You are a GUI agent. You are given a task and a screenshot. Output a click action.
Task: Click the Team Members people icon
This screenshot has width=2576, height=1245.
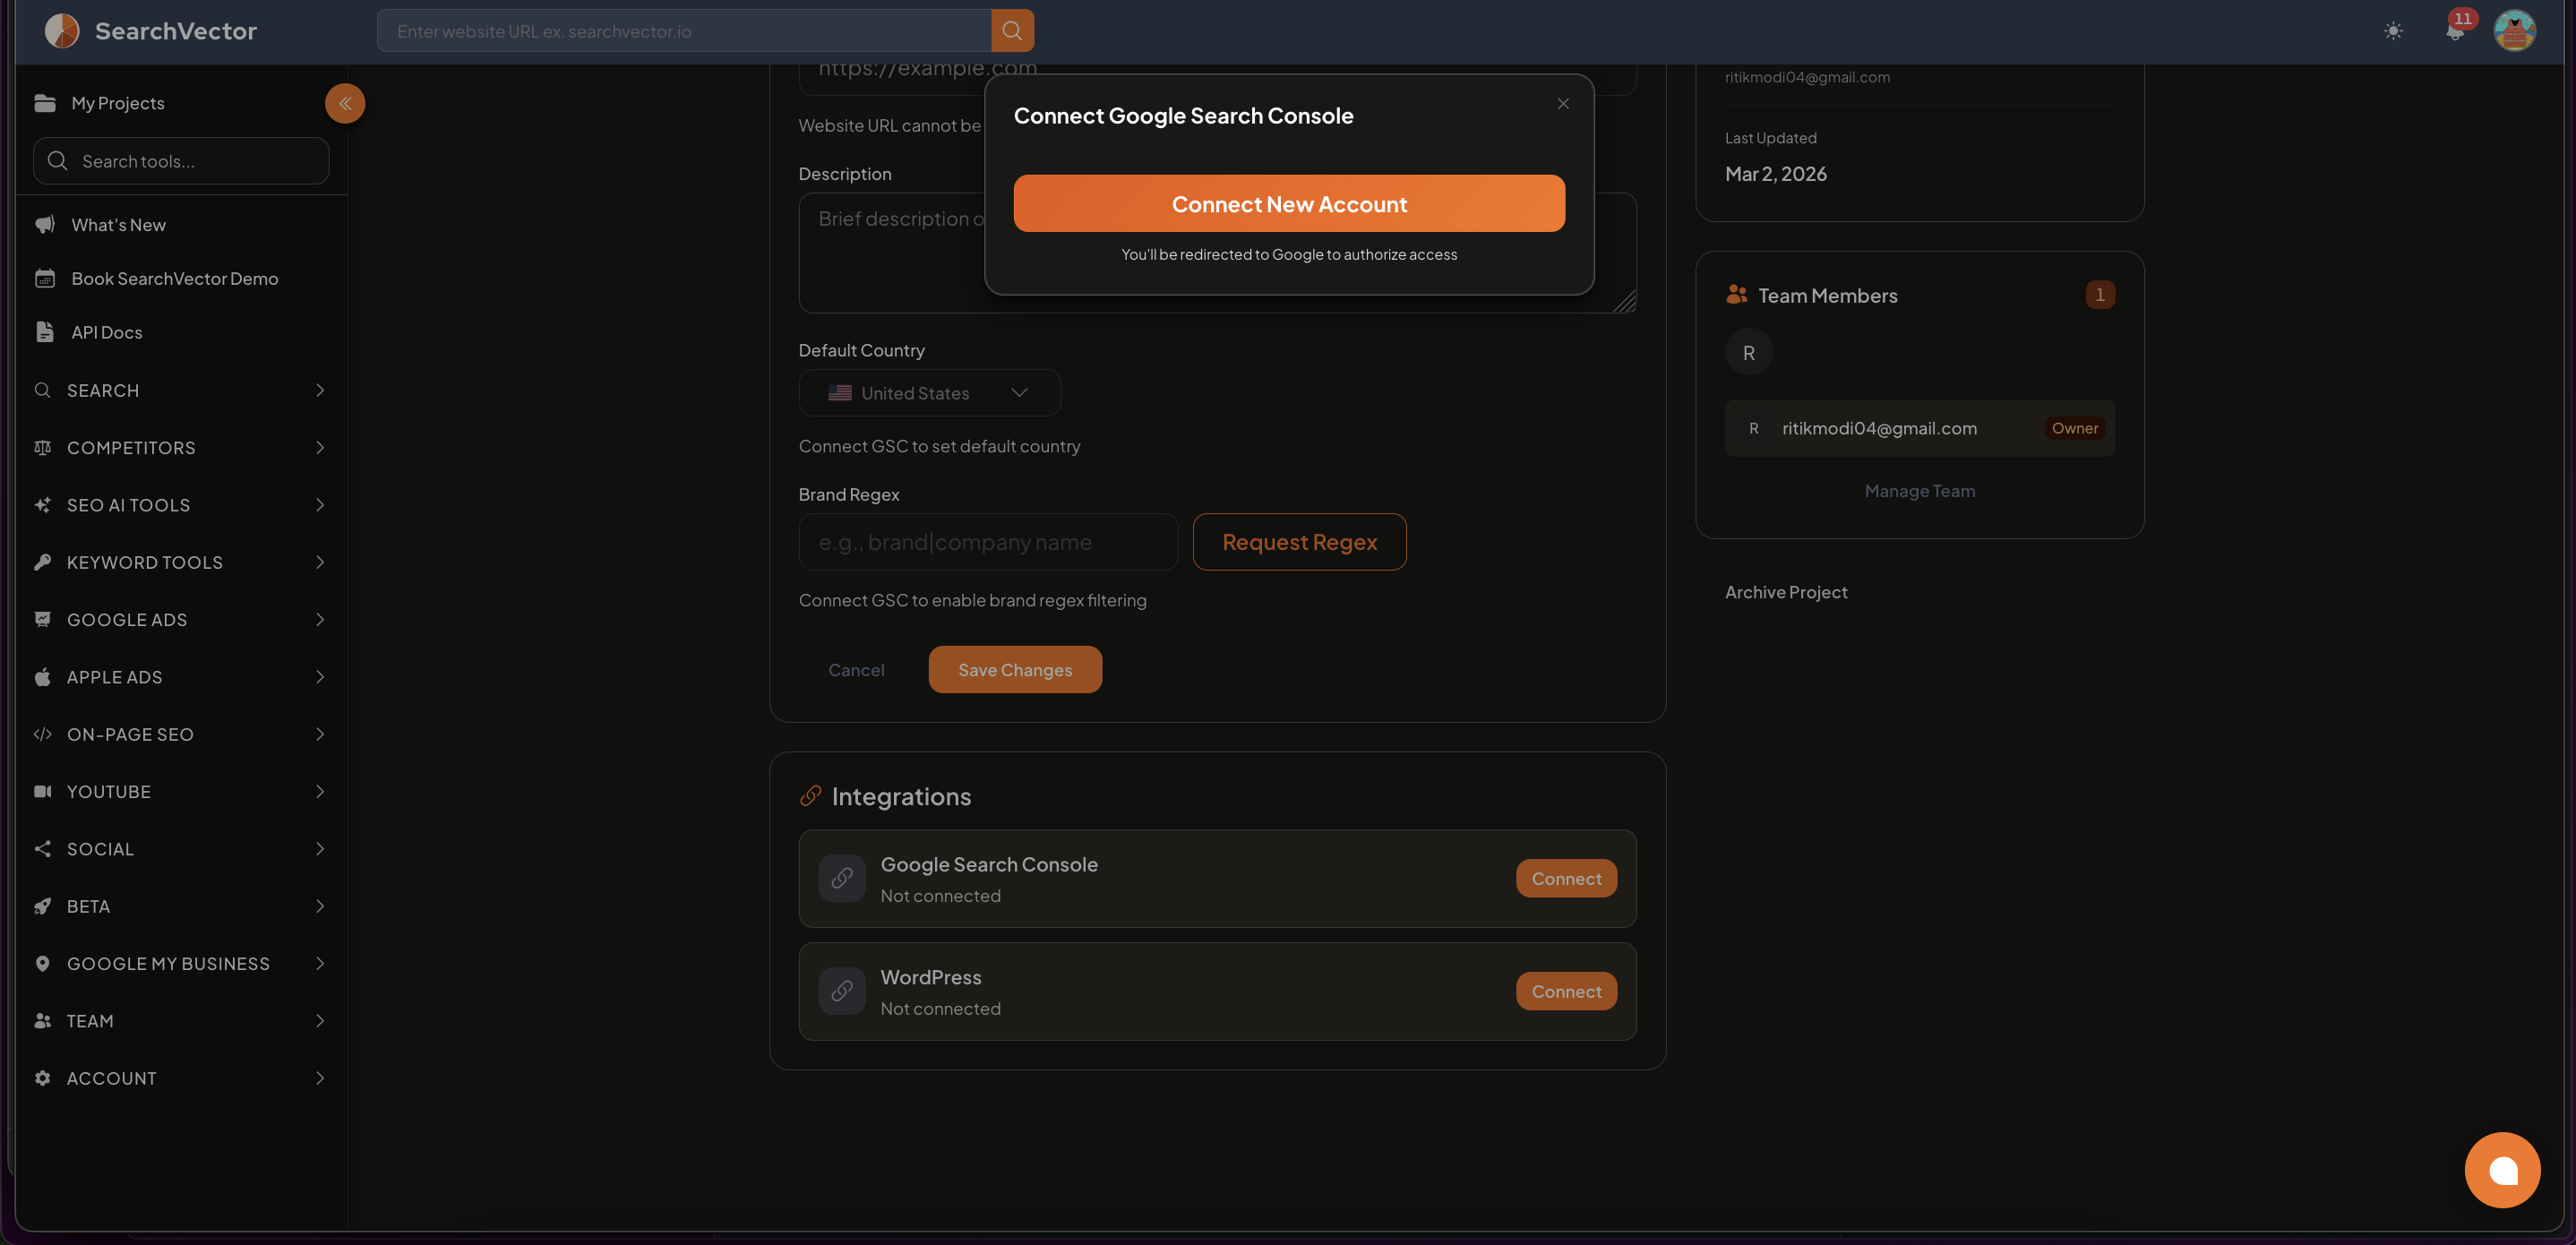(x=1737, y=295)
